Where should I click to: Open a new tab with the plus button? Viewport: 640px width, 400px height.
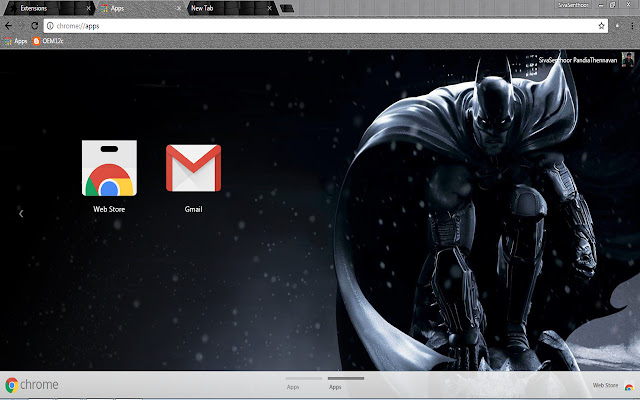tap(287, 8)
